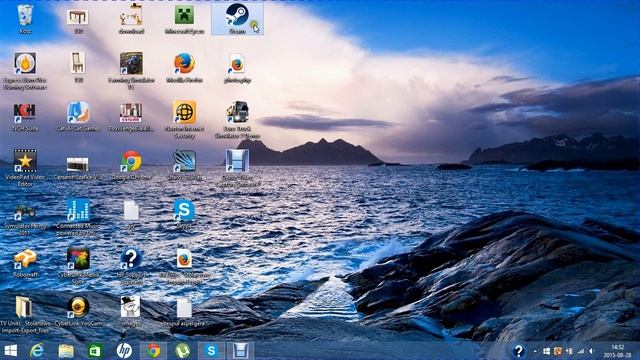The image size is (640, 360).
Task: Launch Google Chrome from the desktop
Action: pyautogui.click(x=131, y=161)
